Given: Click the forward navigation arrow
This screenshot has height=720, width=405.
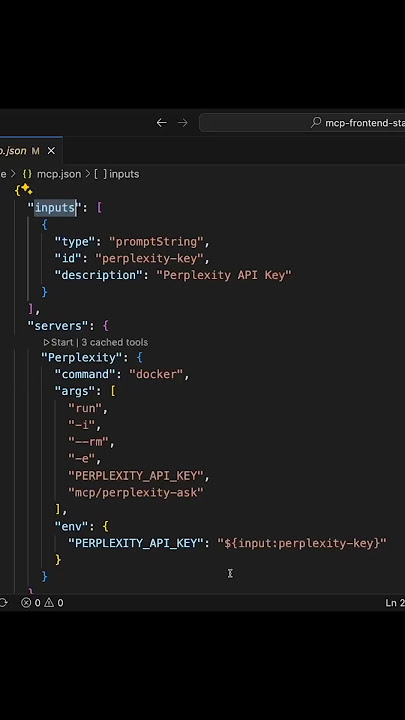Looking at the screenshot, I should pos(183,123).
